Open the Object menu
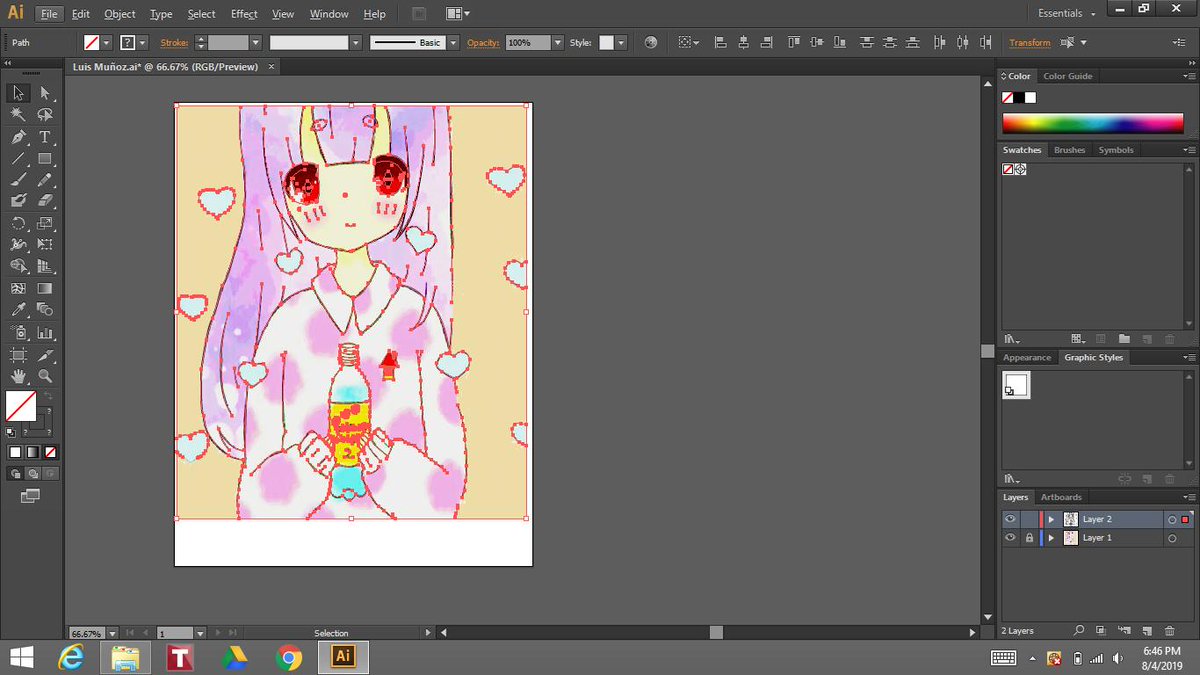The width and height of the screenshot is (1200, 675). coord(119,14)
